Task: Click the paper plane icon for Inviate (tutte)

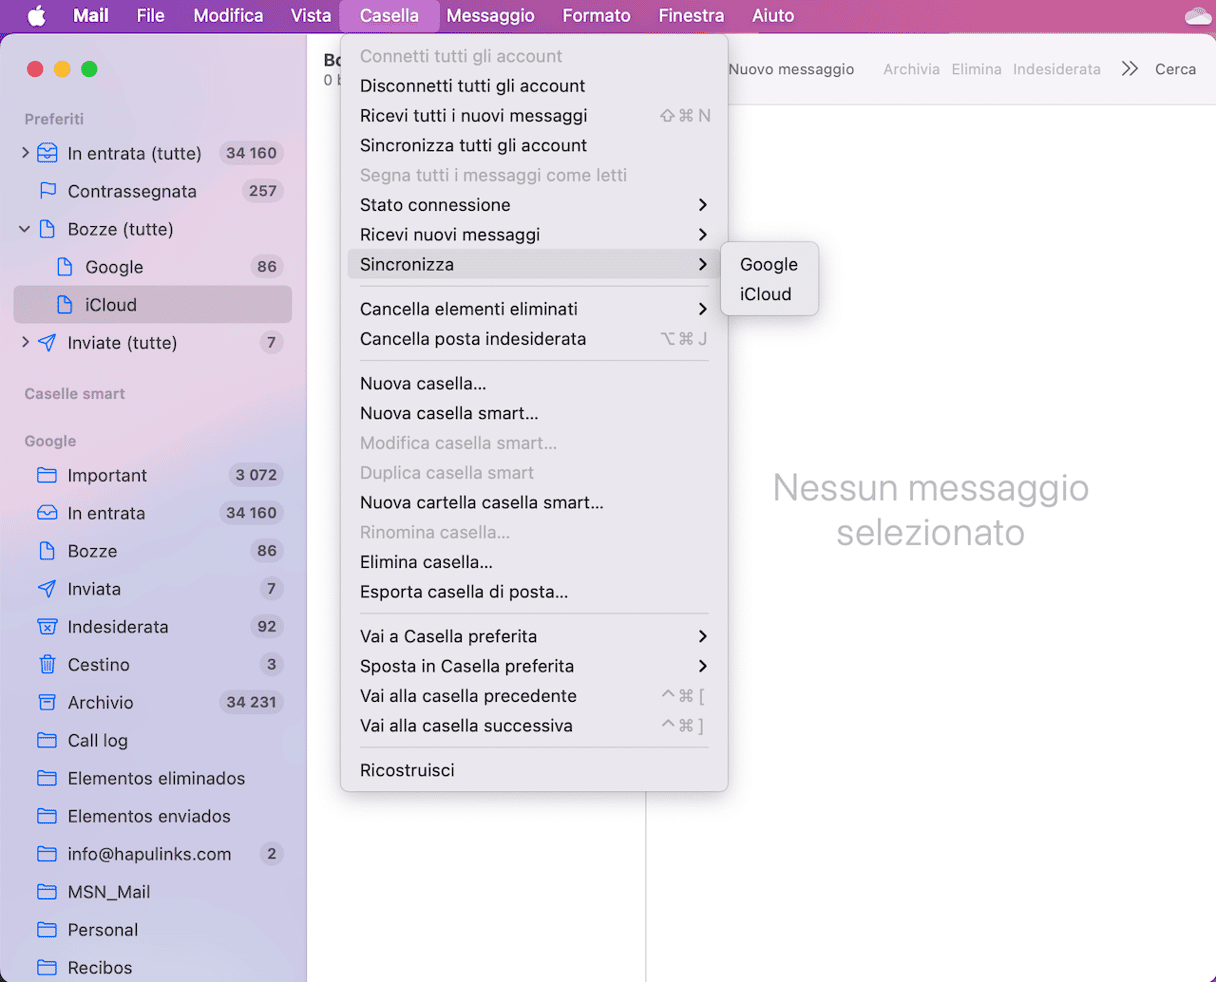Action: tap(47, 343)
